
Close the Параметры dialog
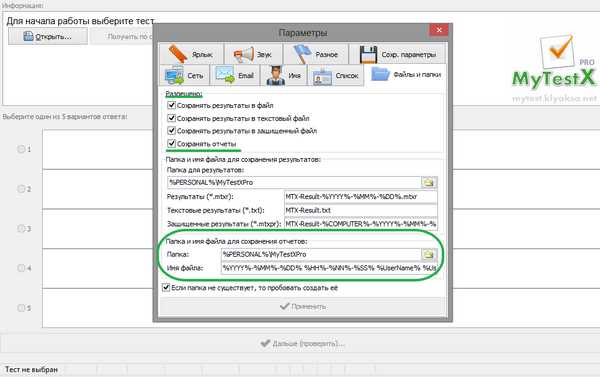point(439,30)
